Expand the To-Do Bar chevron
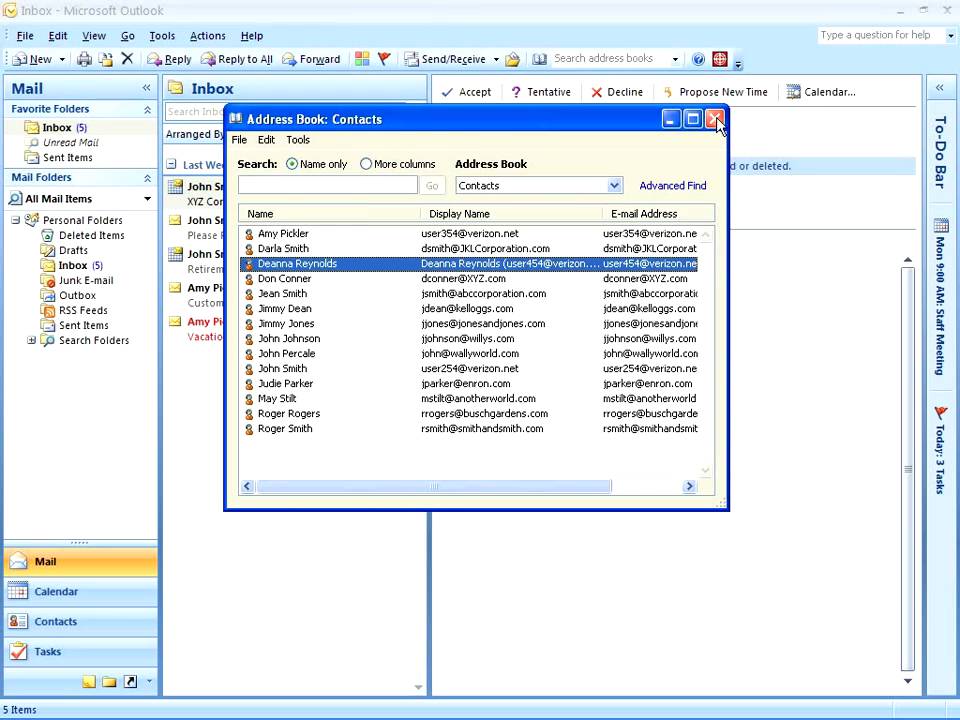 [x=940, y=88]
